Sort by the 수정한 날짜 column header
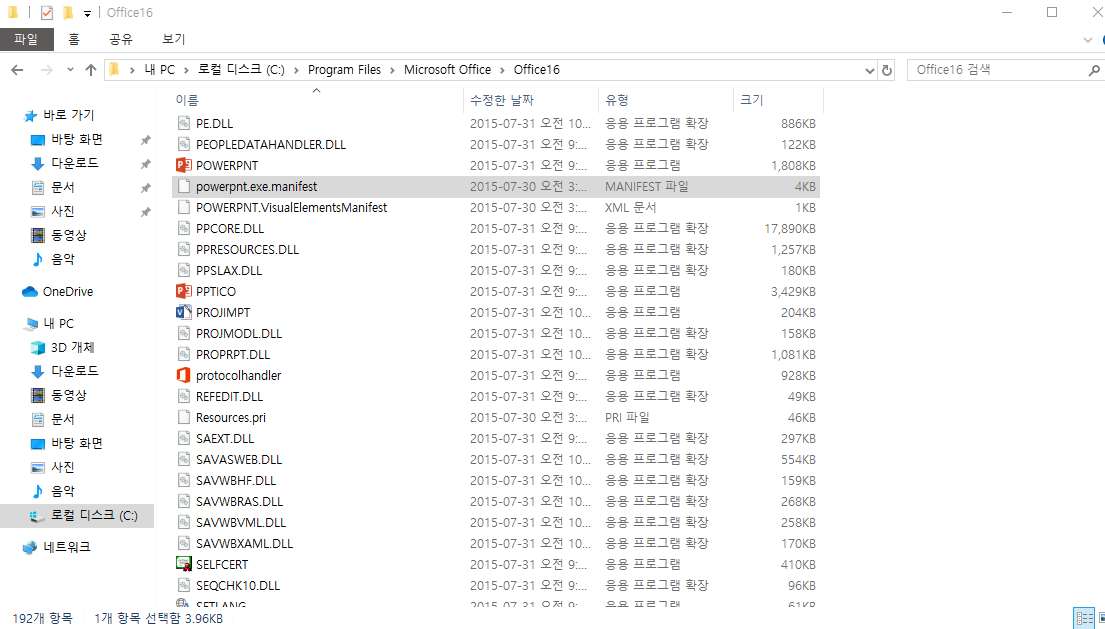 [x=531, y=100]
